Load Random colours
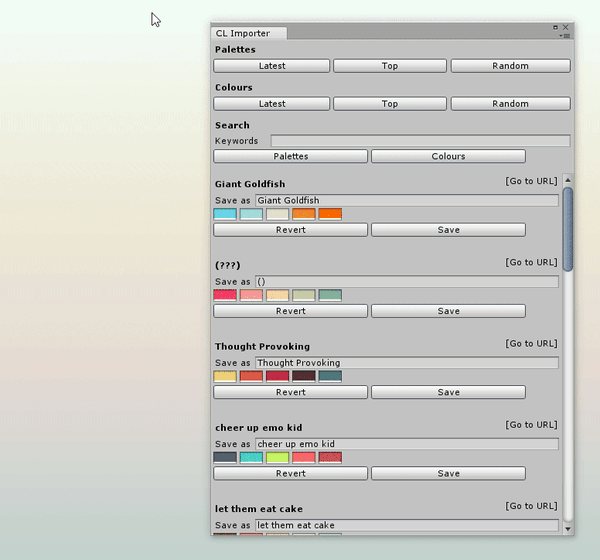The height and width of the screenshot is (560, 600). point(510,104)
